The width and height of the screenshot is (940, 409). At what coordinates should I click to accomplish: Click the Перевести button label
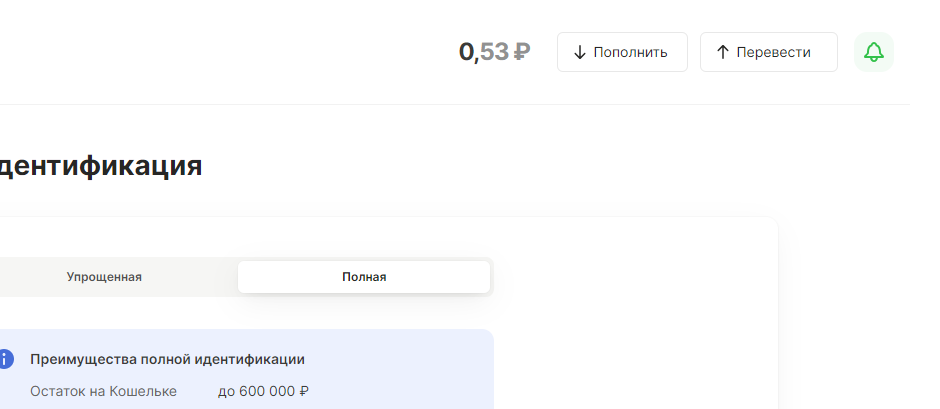pos(773,52)
